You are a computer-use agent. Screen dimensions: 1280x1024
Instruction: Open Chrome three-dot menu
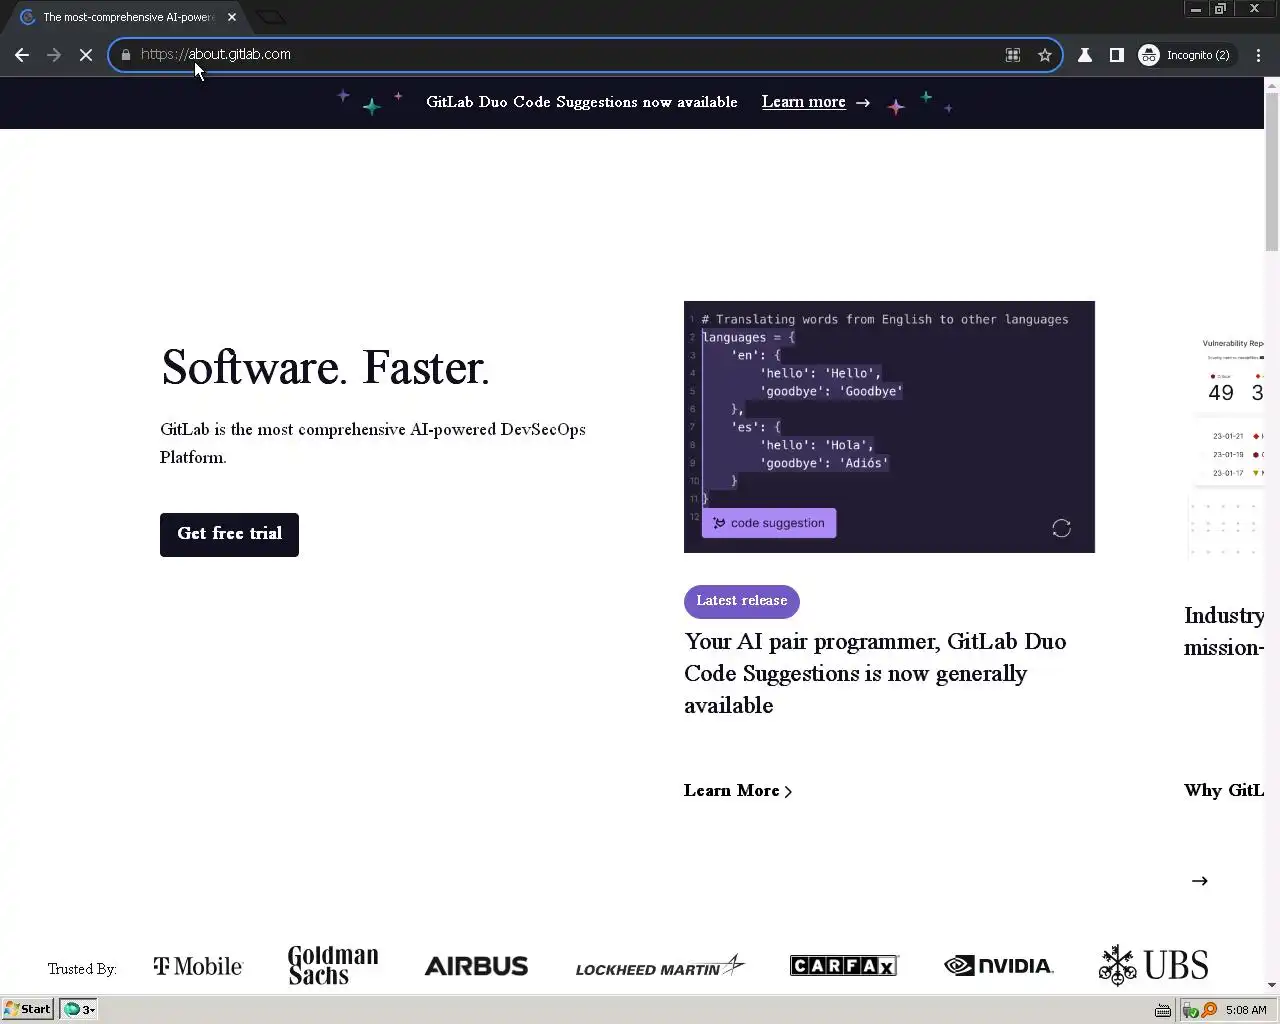[1258, 55]
